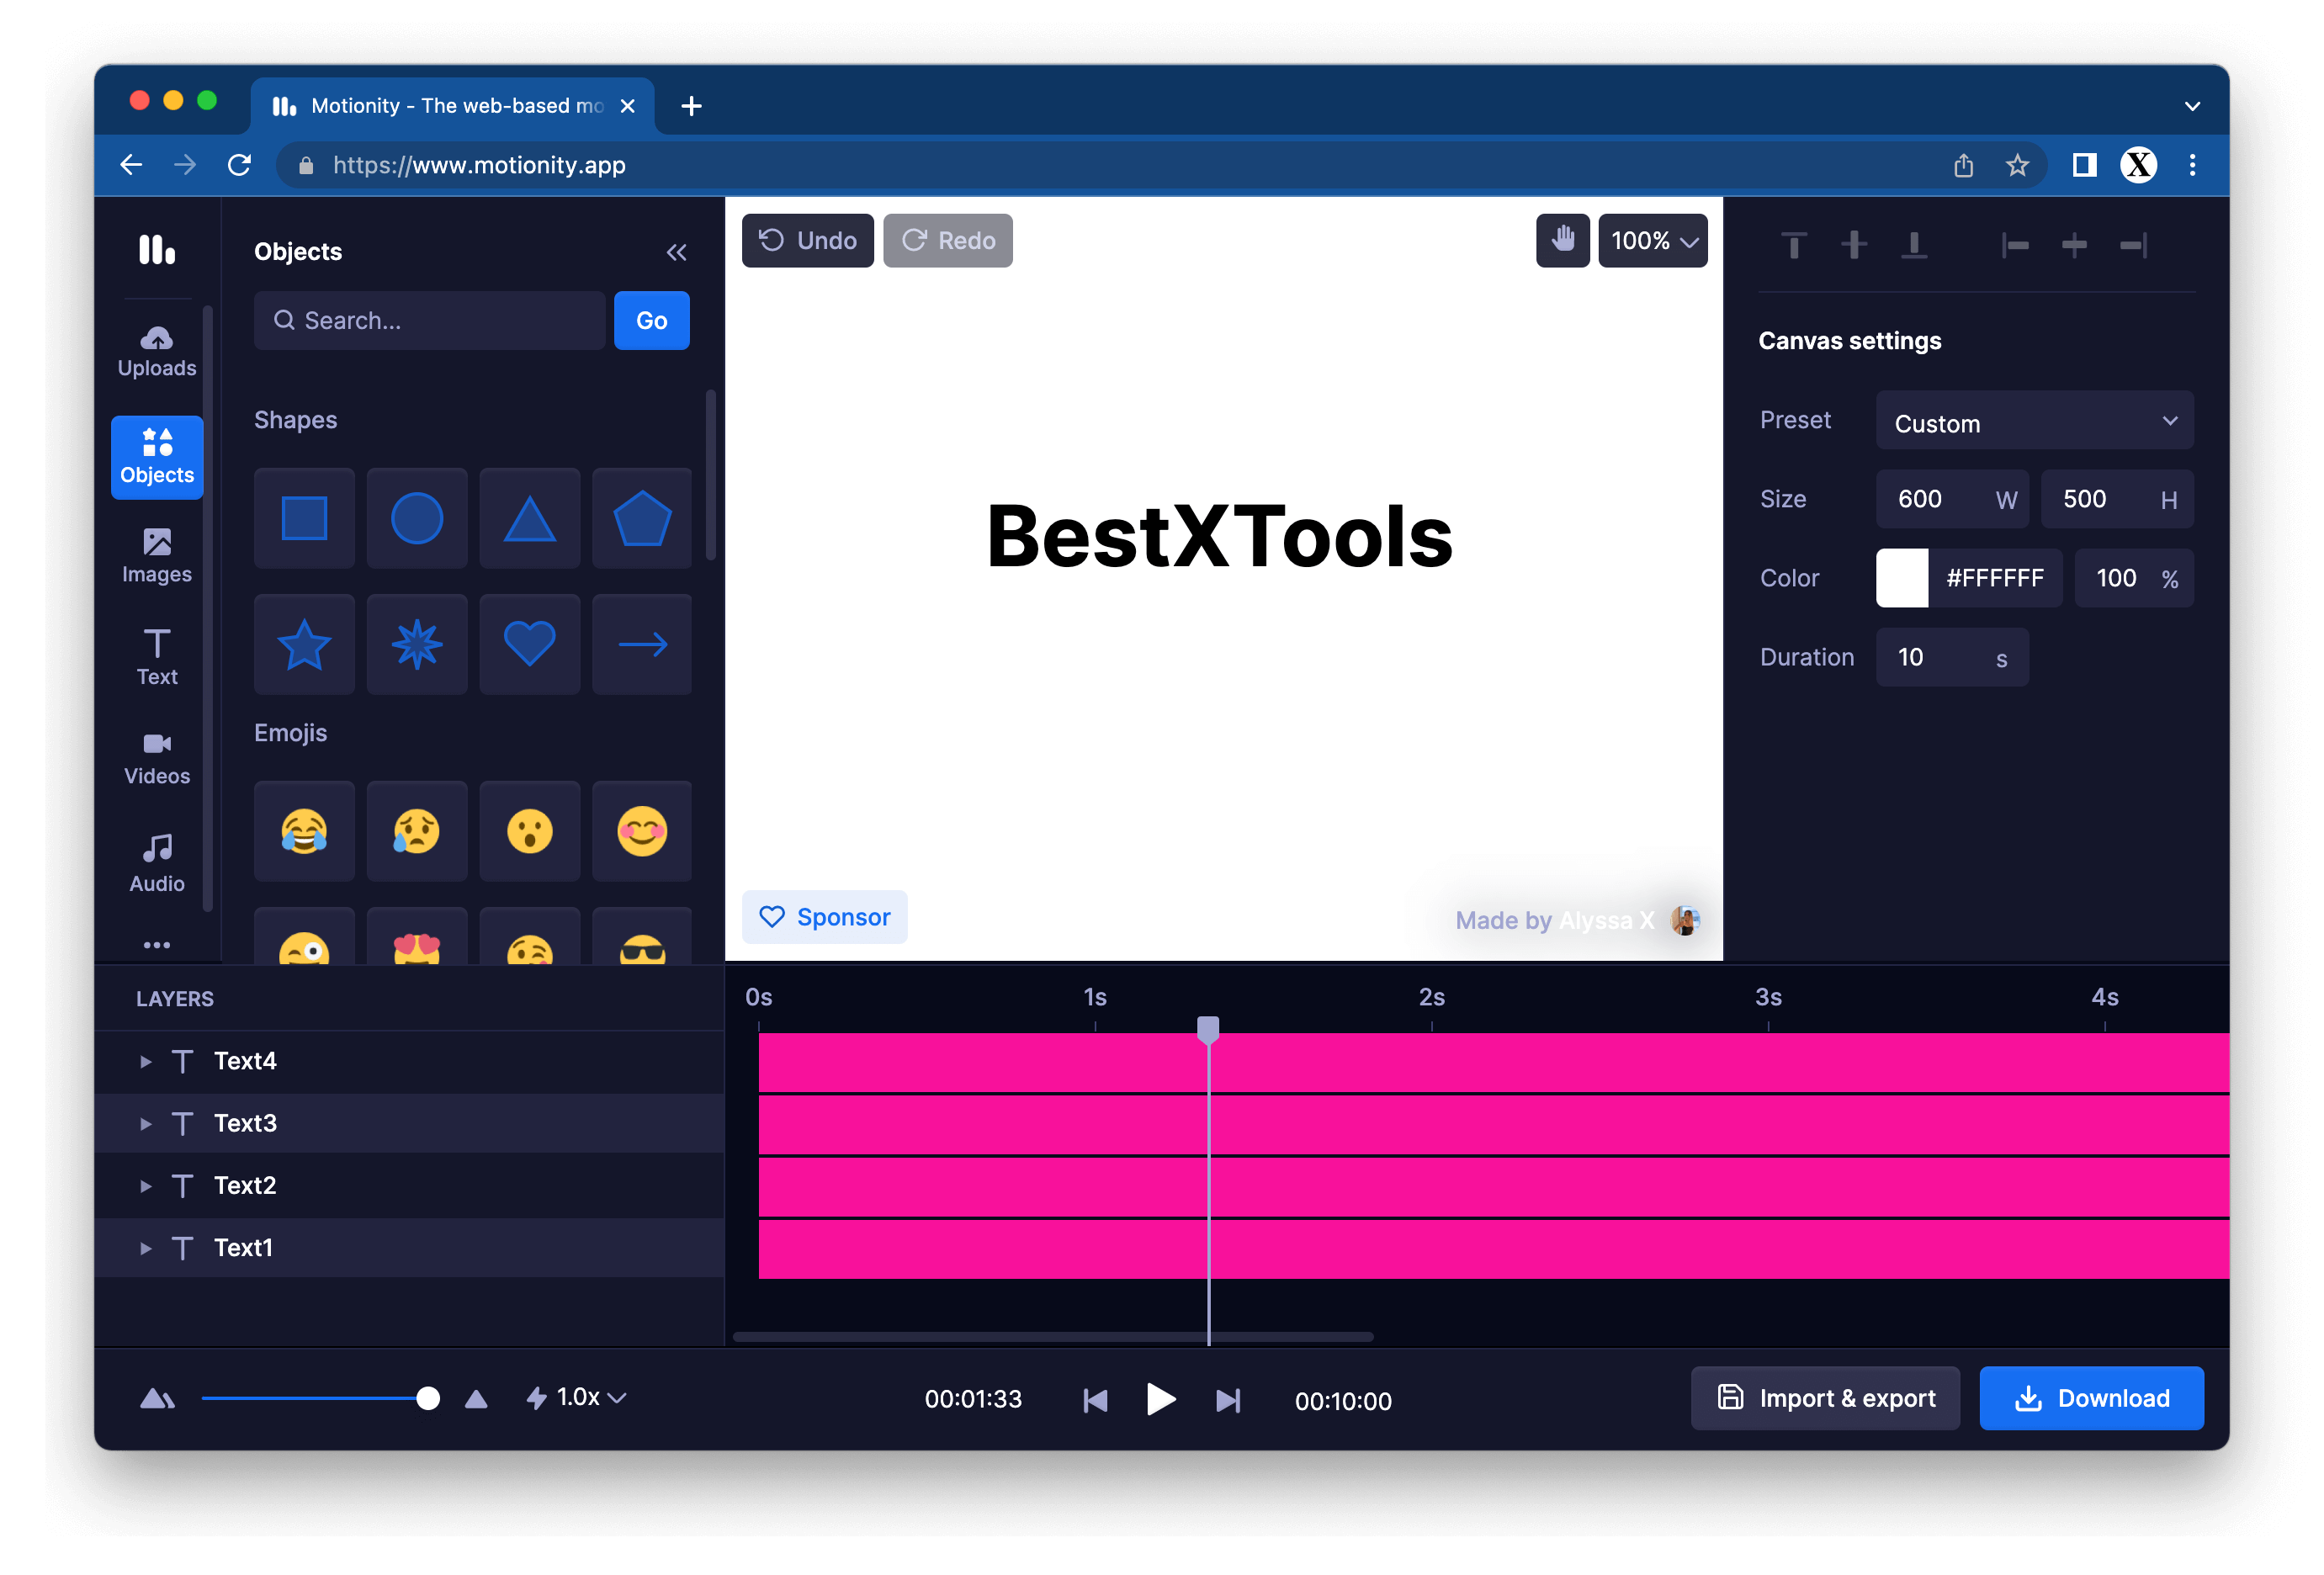The image size is (2324, 1575).
Task: Open the Uploads tab
Action: [x=157, y=351]
